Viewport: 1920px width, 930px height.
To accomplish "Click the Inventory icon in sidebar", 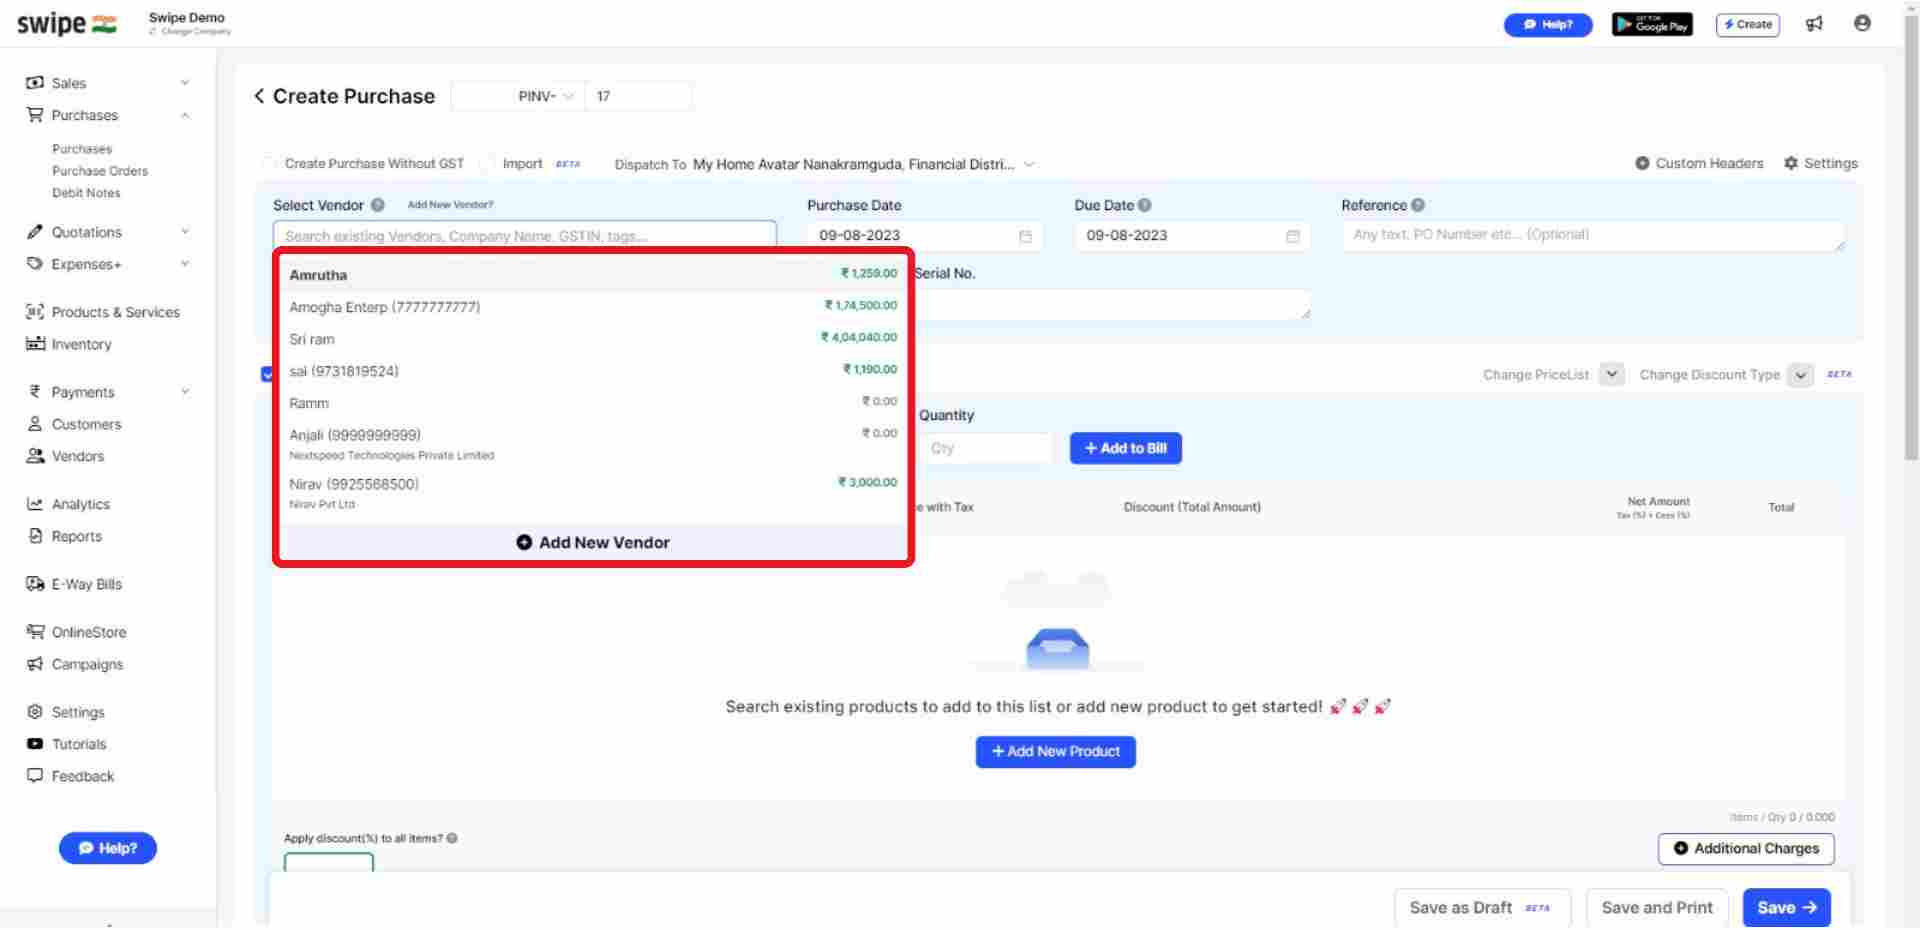I will 35,344.
